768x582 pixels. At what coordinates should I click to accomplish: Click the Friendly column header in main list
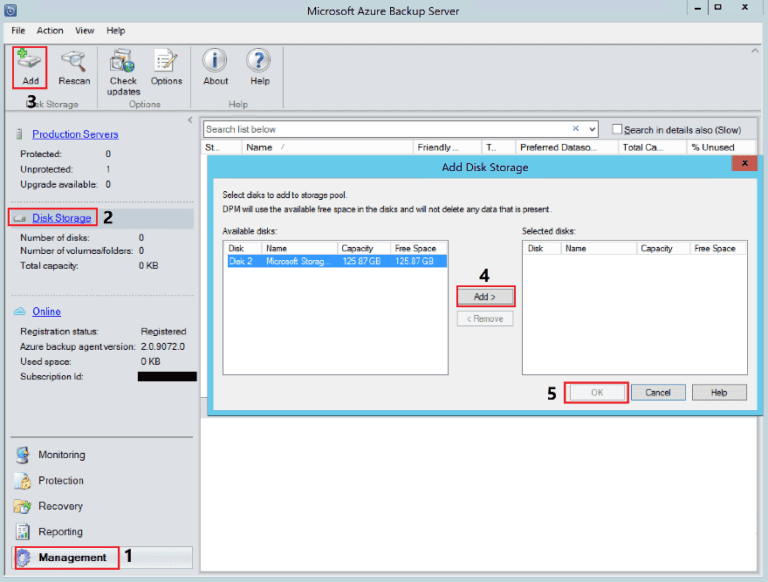(447, 147)
